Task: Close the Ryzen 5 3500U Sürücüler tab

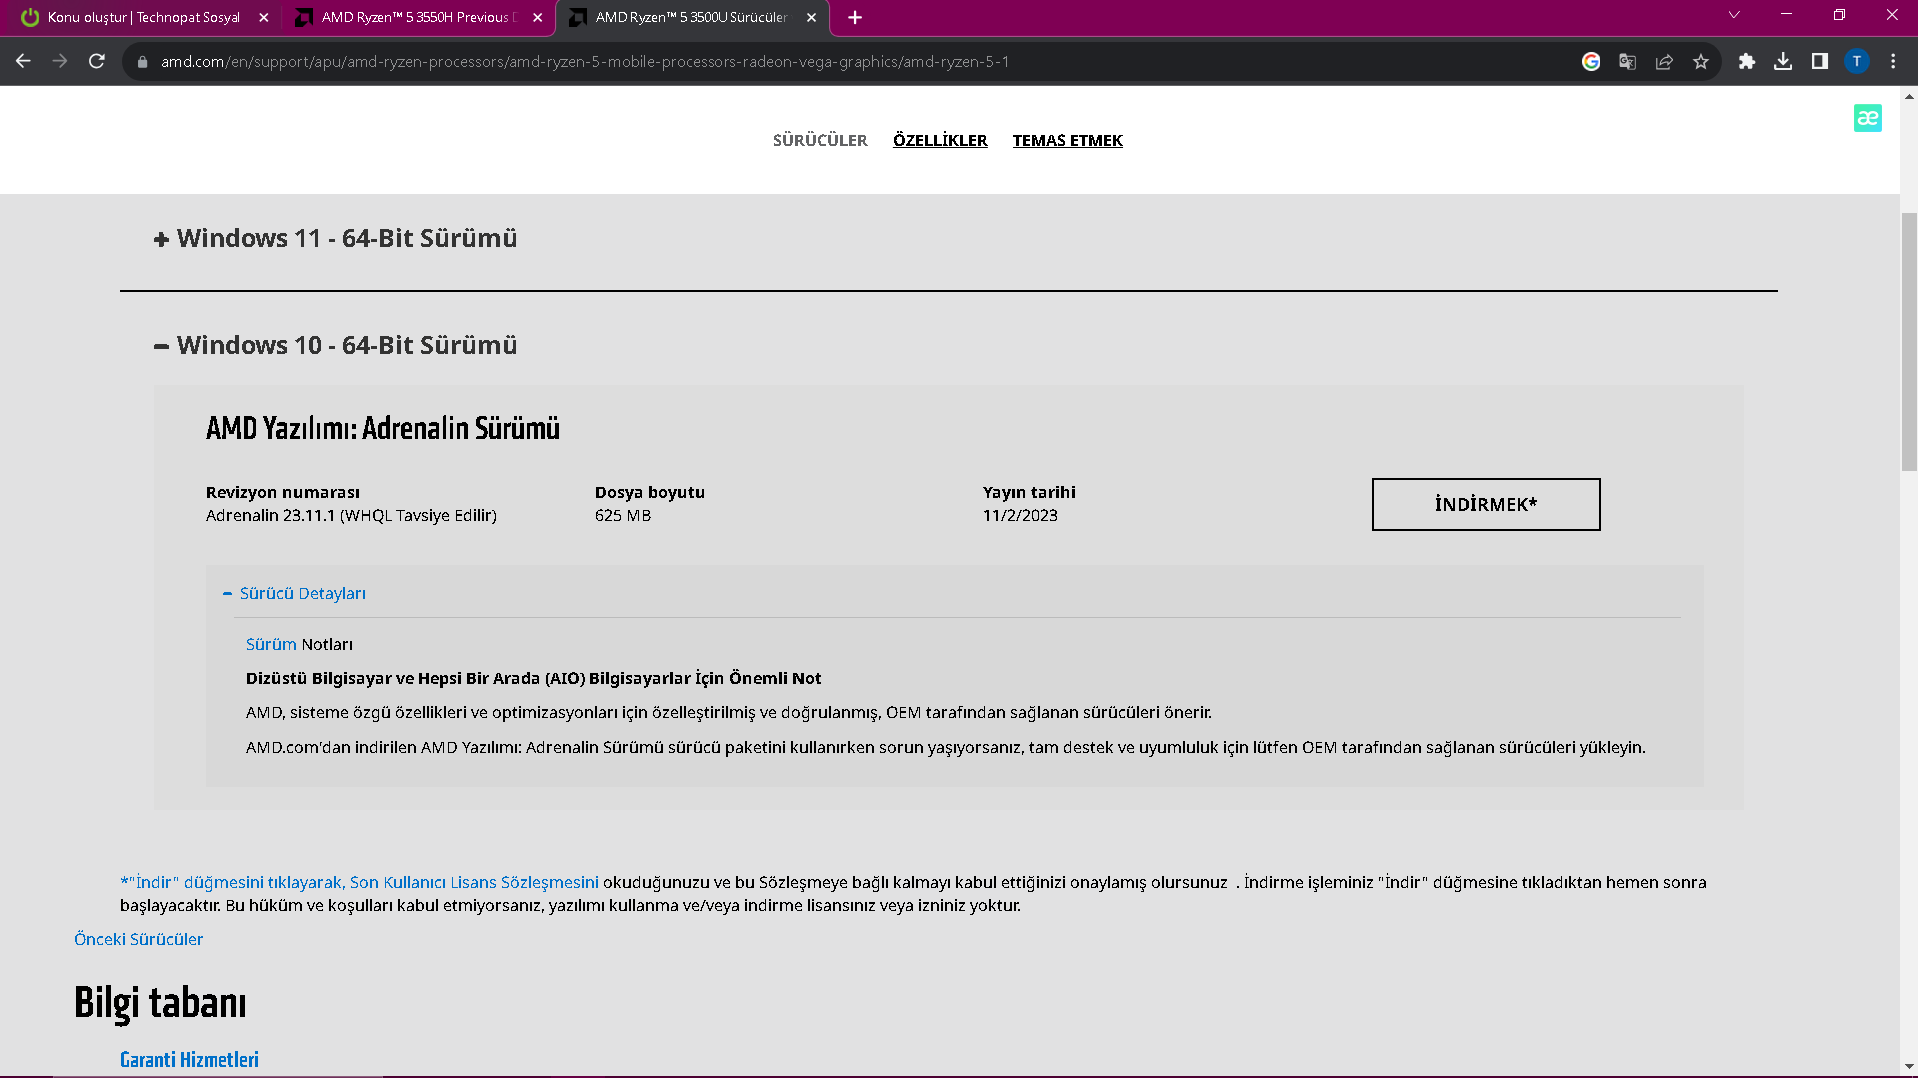Action: [811, 18]
